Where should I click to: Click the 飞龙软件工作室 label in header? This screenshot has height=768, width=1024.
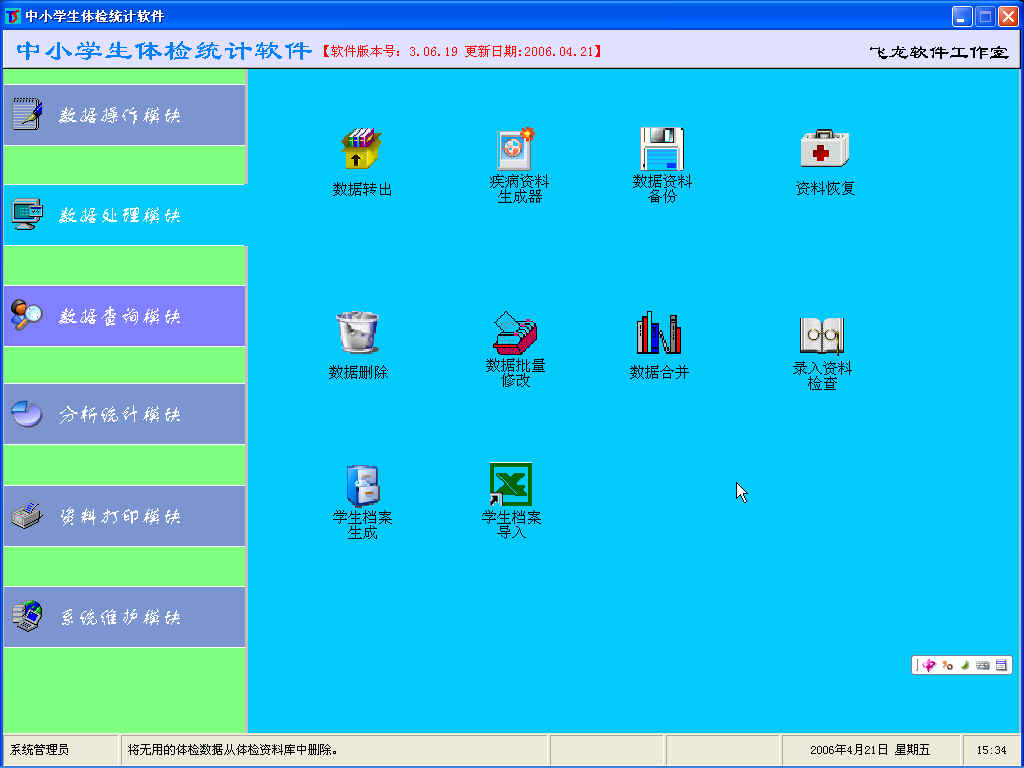tap(938, 52)
